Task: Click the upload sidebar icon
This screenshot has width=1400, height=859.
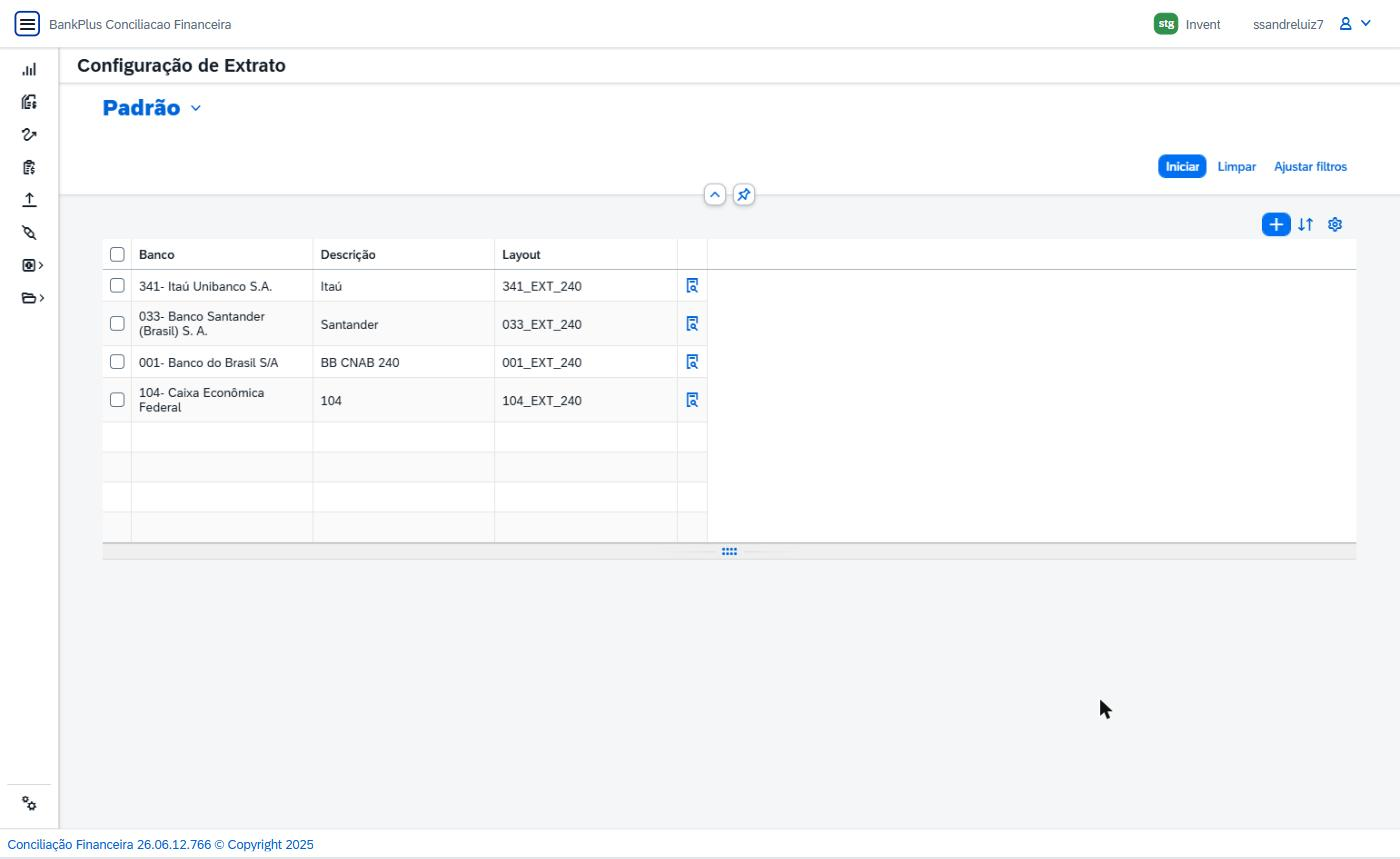Action: coord(29,200)
